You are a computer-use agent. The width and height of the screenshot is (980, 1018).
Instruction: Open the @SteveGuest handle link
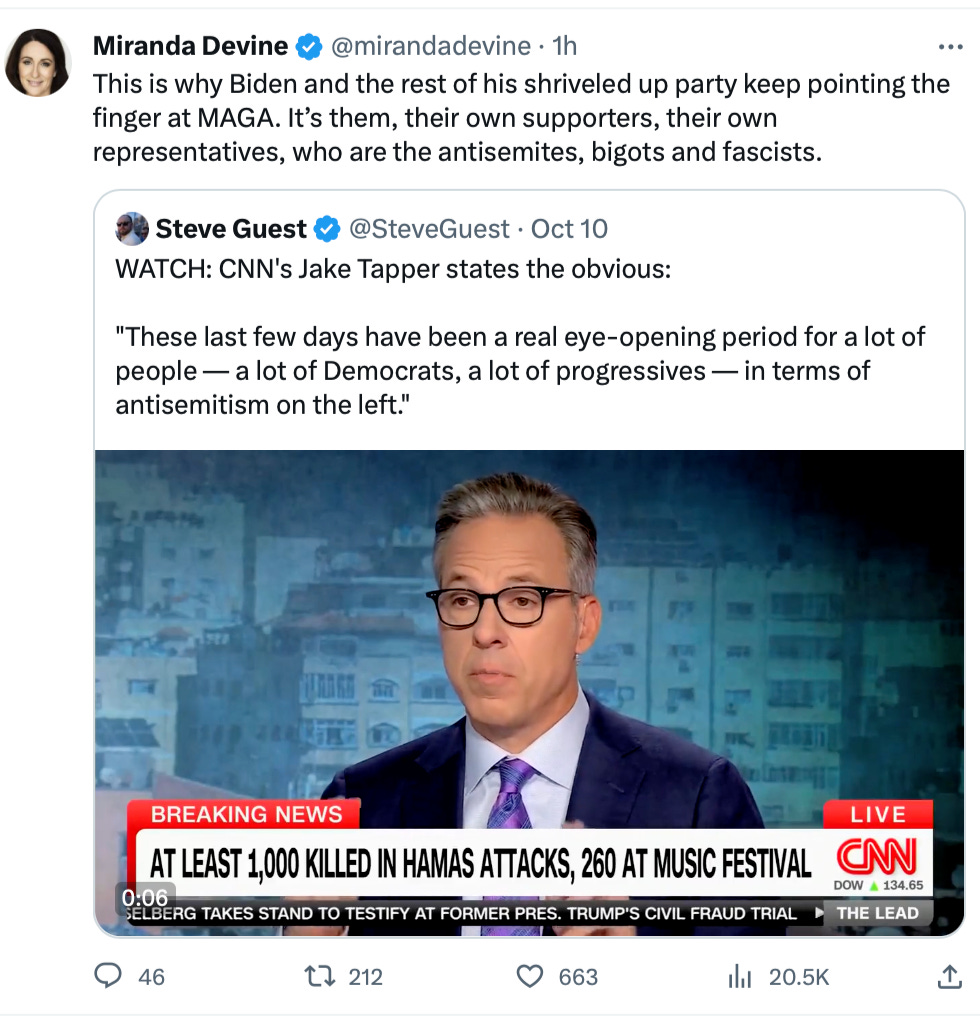(429, 229)
